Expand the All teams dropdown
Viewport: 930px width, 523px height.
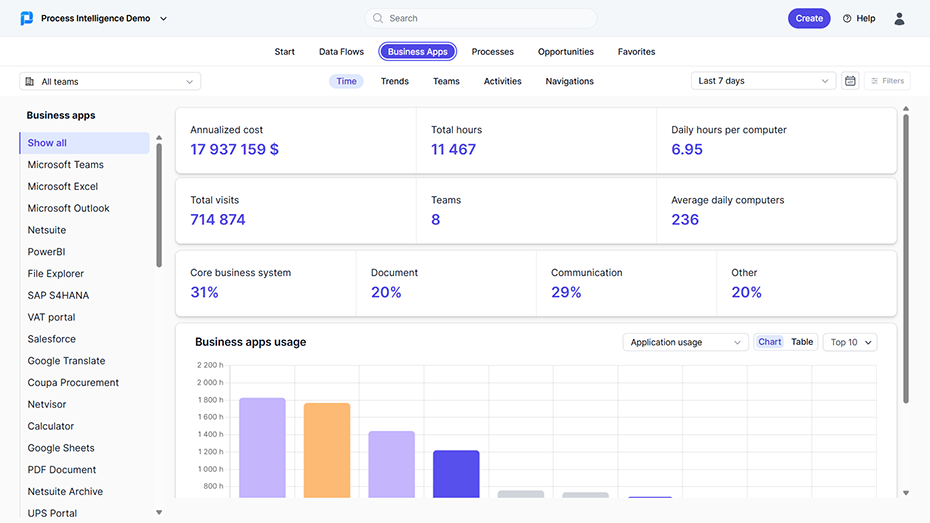[110, 81]
